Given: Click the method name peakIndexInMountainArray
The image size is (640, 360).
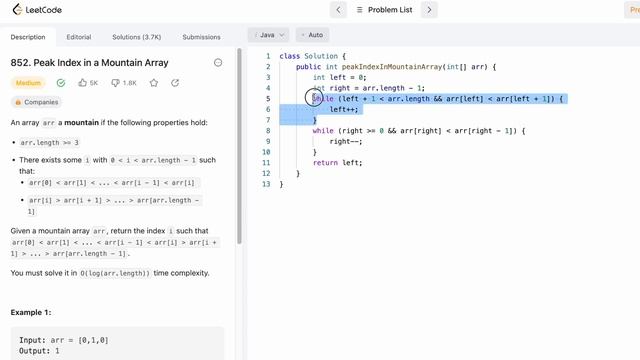Looking at the screenshot, I should coord(392,67).
